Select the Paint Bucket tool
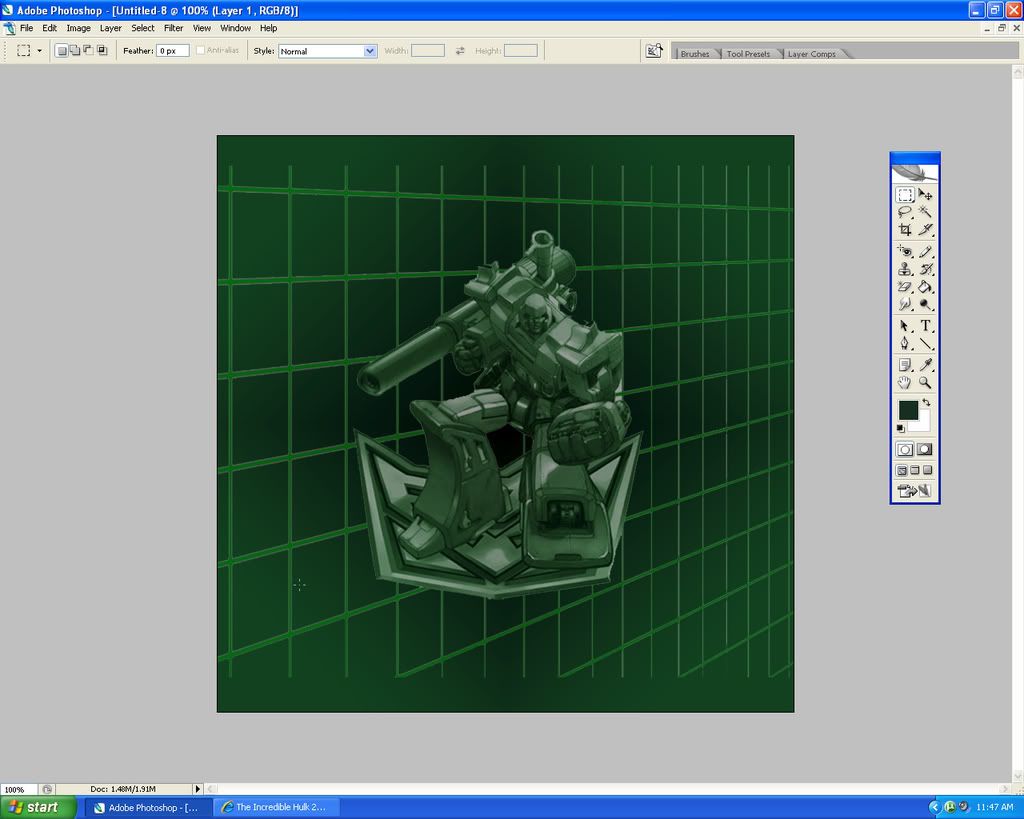 (926, 286)
